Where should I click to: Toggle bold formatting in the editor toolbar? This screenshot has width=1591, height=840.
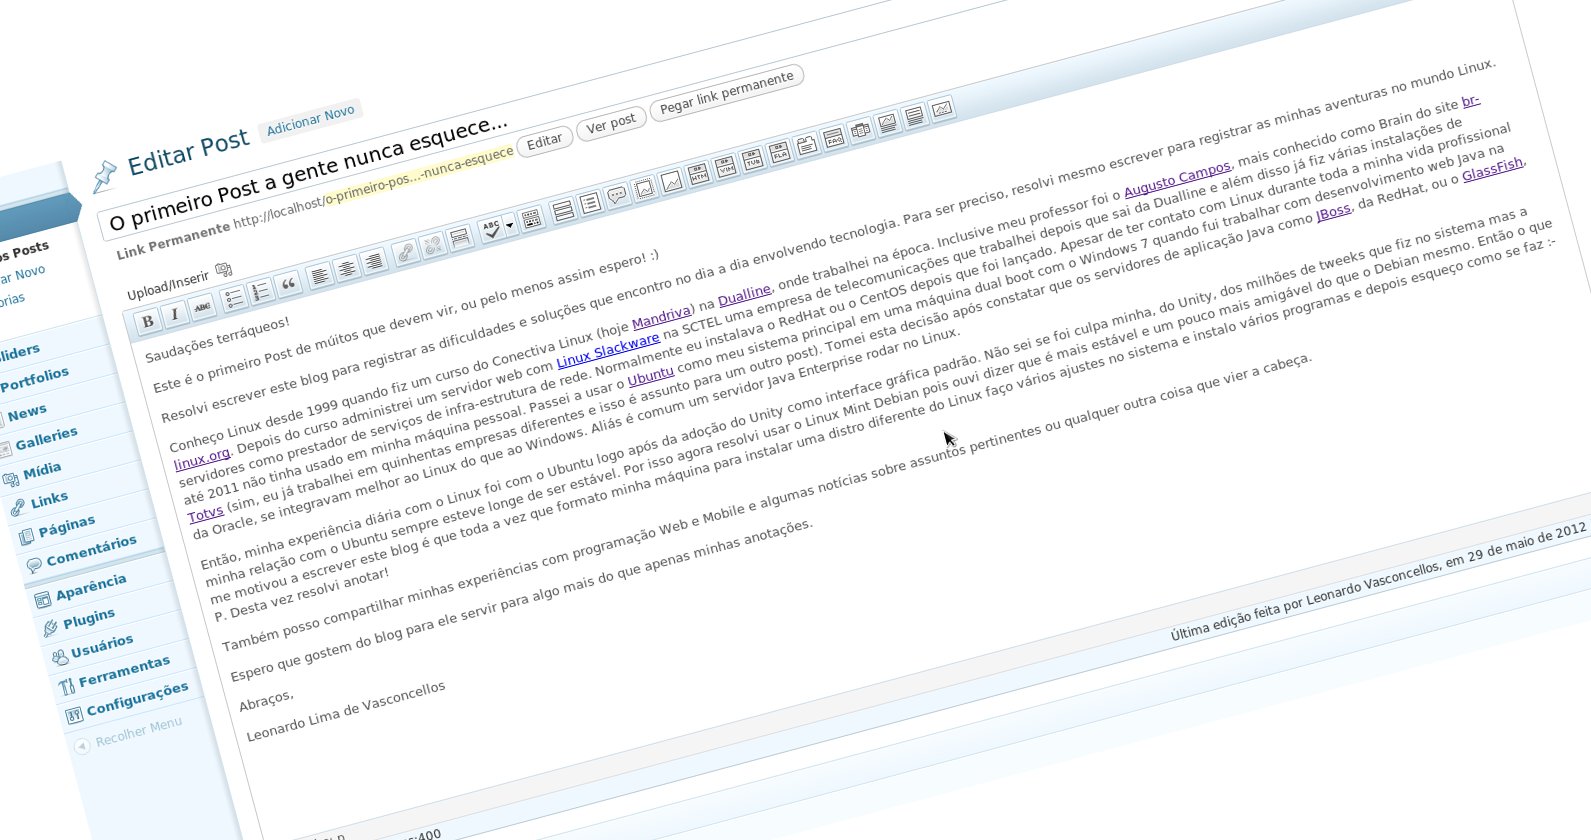point(148,321)
